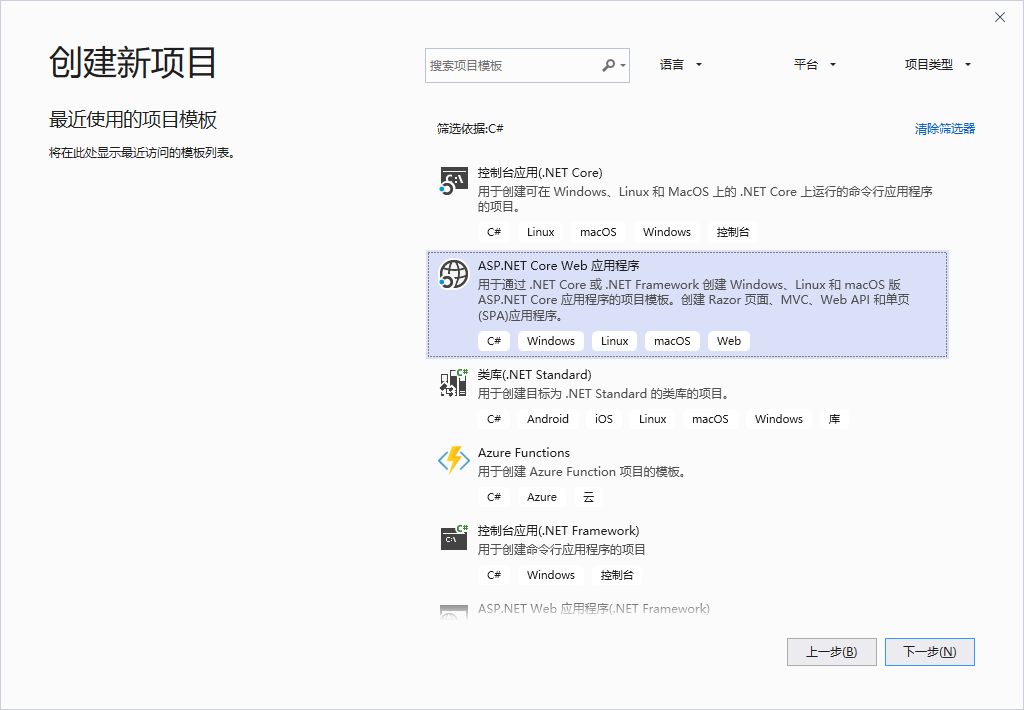Click the 下一步(N) next button
The height and width of the screenshot is (710, 1024).
click(929, 652)
